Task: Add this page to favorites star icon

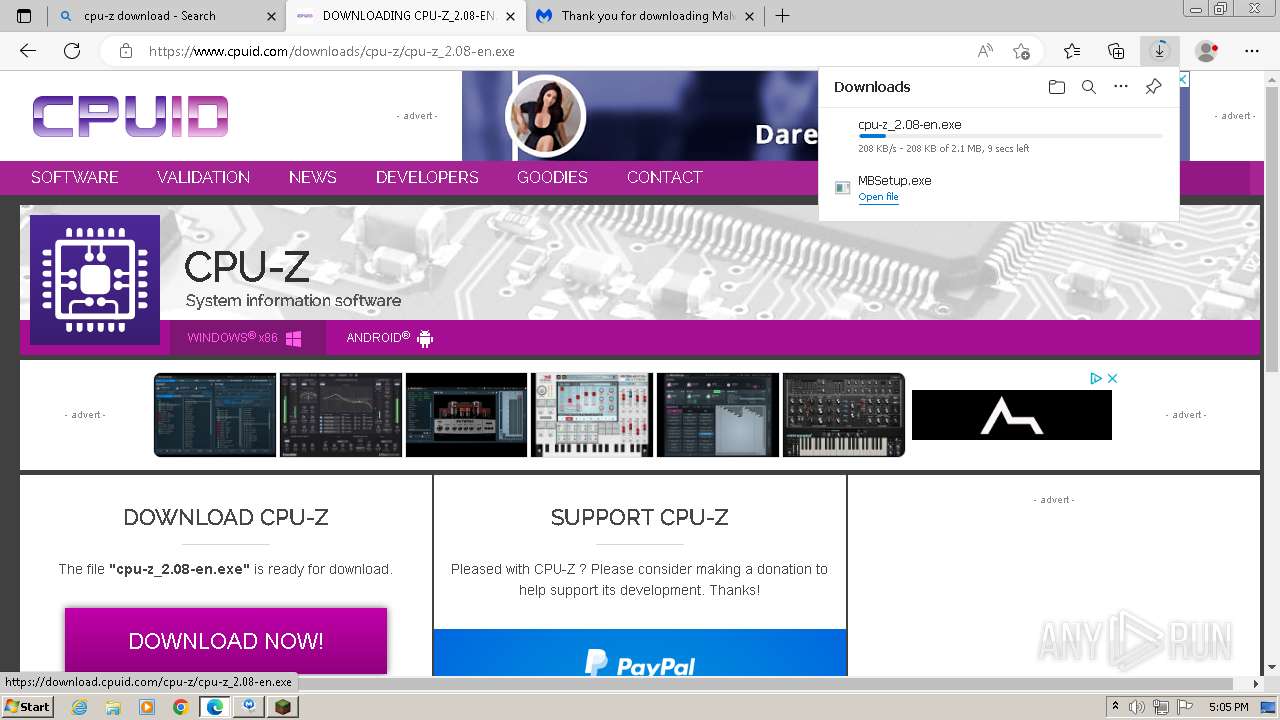Action: (1021, 51)
